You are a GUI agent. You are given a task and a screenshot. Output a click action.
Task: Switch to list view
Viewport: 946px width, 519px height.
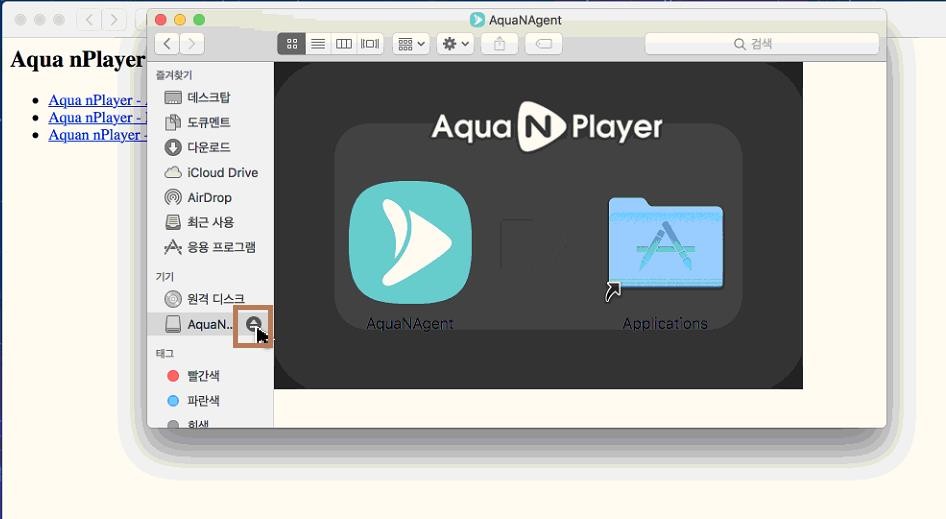pos(318,44)
